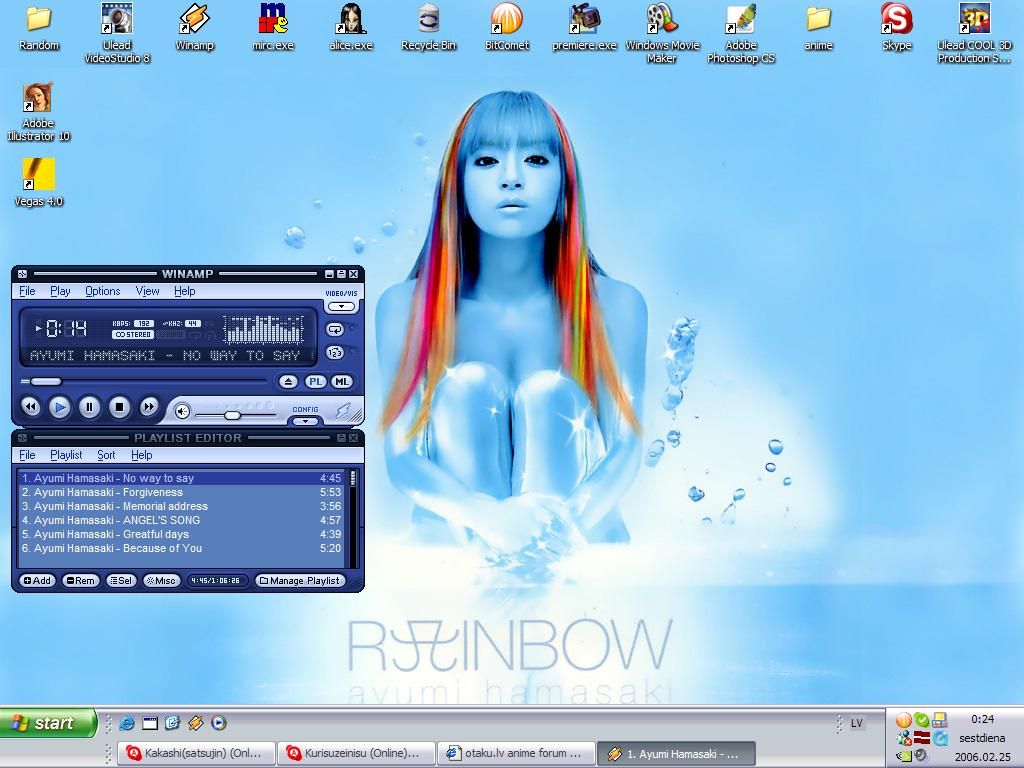The width and height of the screenshot is (1024, 768).
Task: Click the Misc button in playlist
Action: (x=161, y=581)
